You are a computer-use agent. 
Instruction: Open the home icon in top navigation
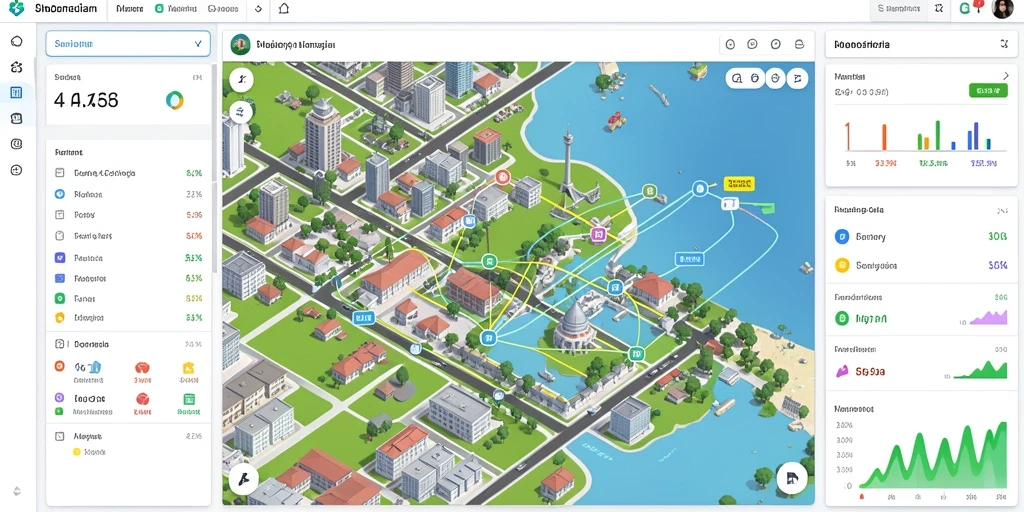(283, 8)
